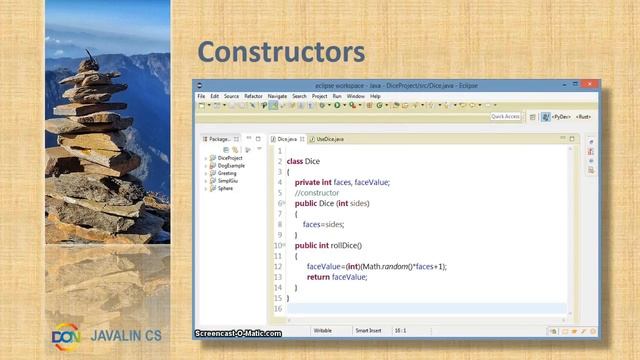Open the File menu

tap(201, 96)
